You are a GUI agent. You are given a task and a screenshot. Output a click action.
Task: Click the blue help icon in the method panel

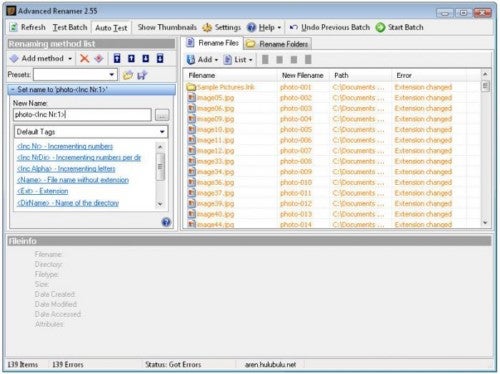166,222
